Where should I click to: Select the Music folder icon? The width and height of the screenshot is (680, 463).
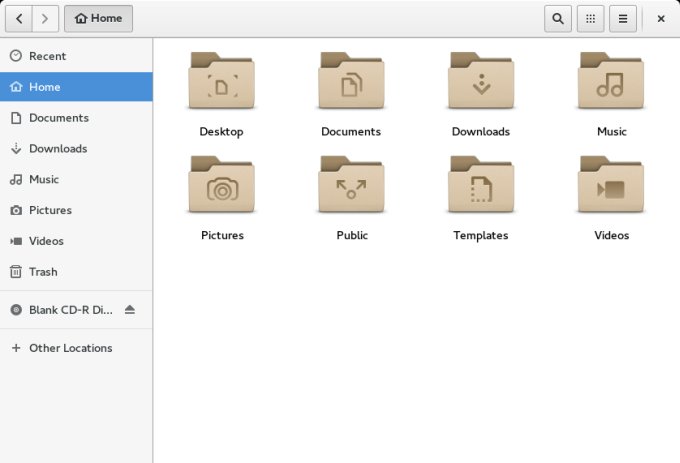pyautogui.click(x=611, y=83)
